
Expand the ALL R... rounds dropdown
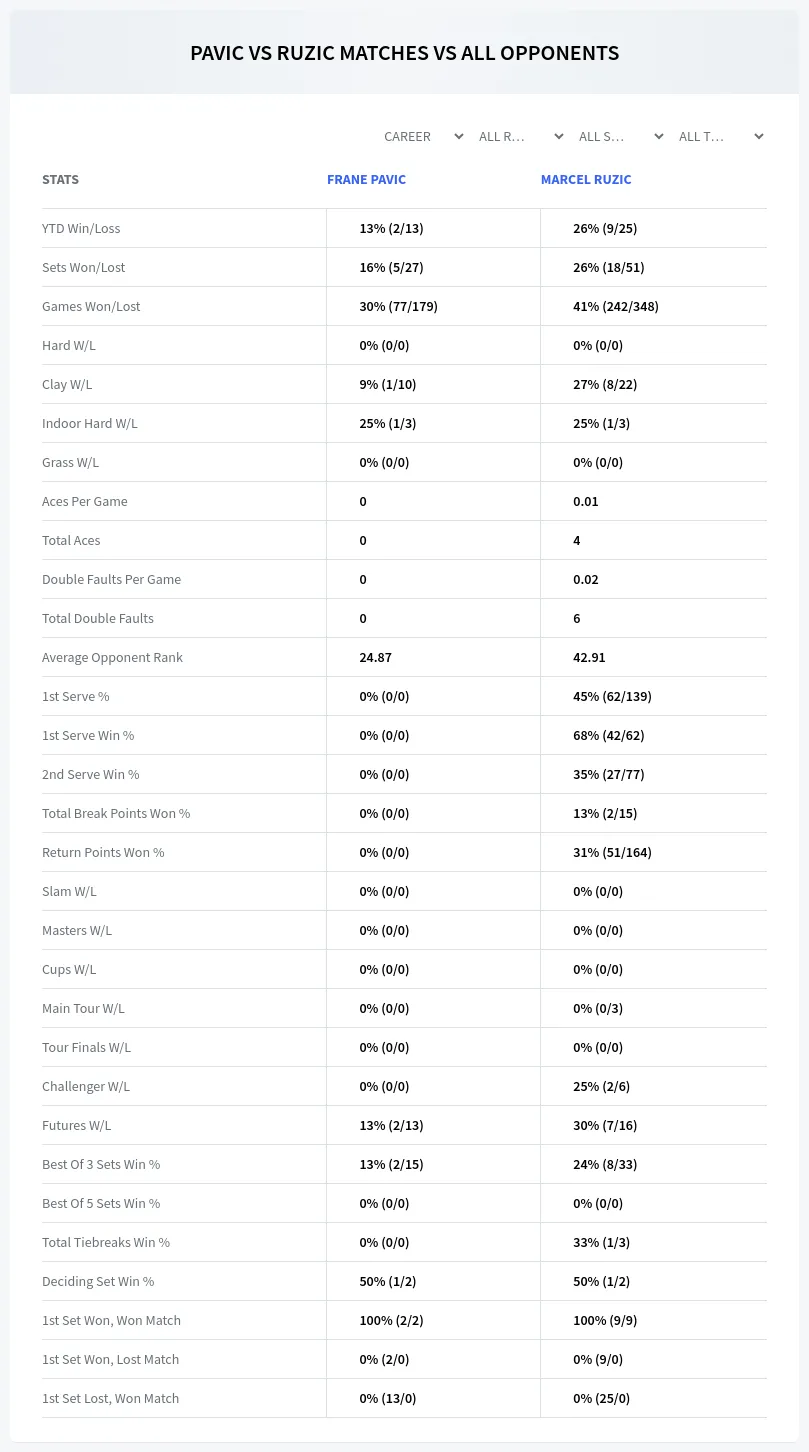(x=522, y=136)
